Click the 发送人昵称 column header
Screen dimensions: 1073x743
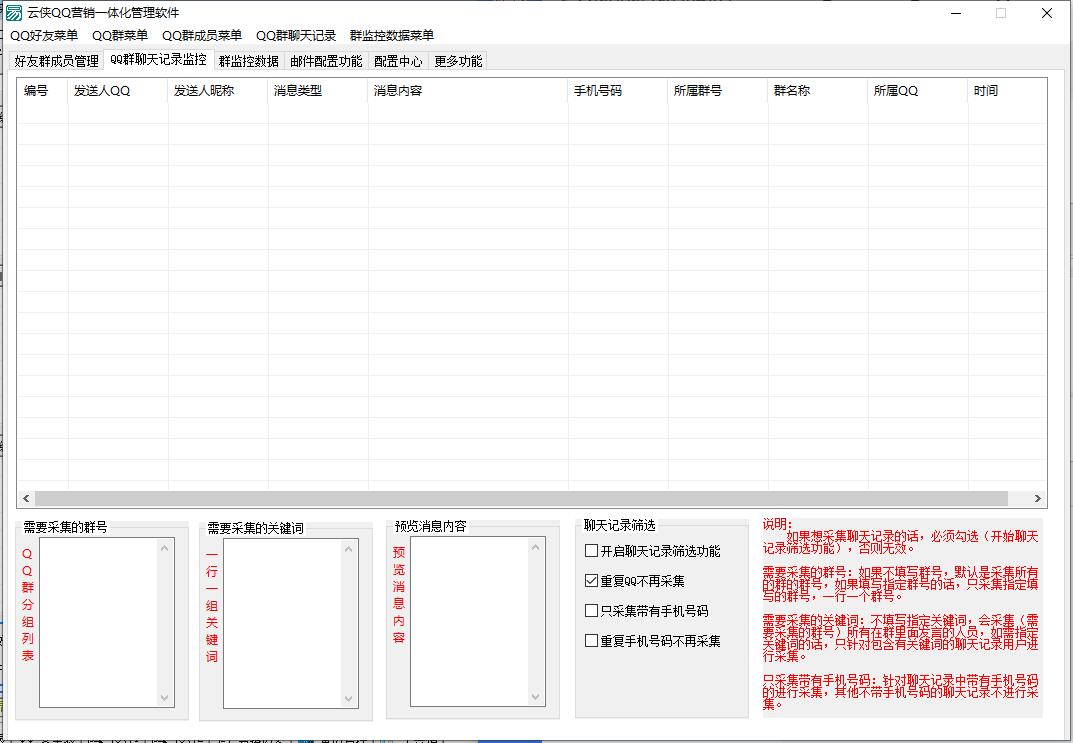click(x=218, y=90)
